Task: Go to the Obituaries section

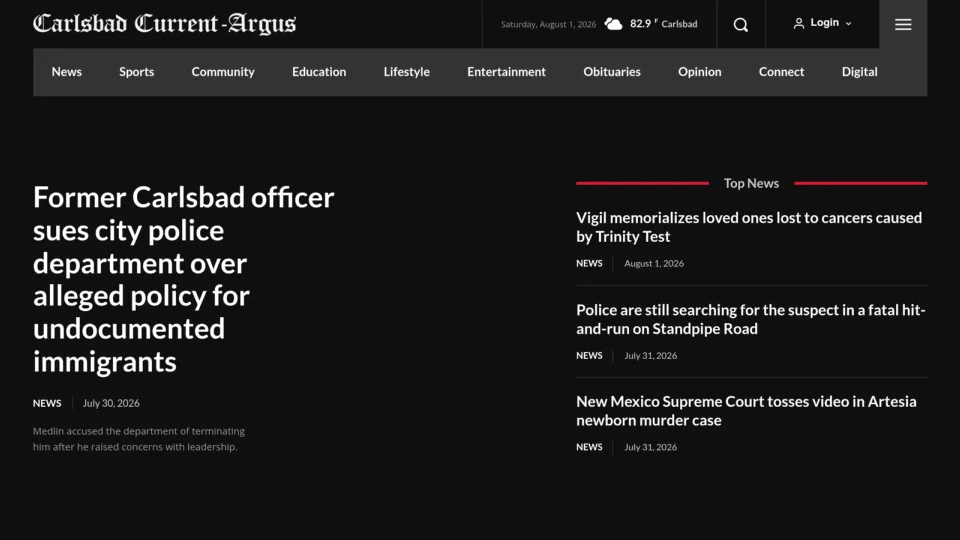Action: pos(612,72)
